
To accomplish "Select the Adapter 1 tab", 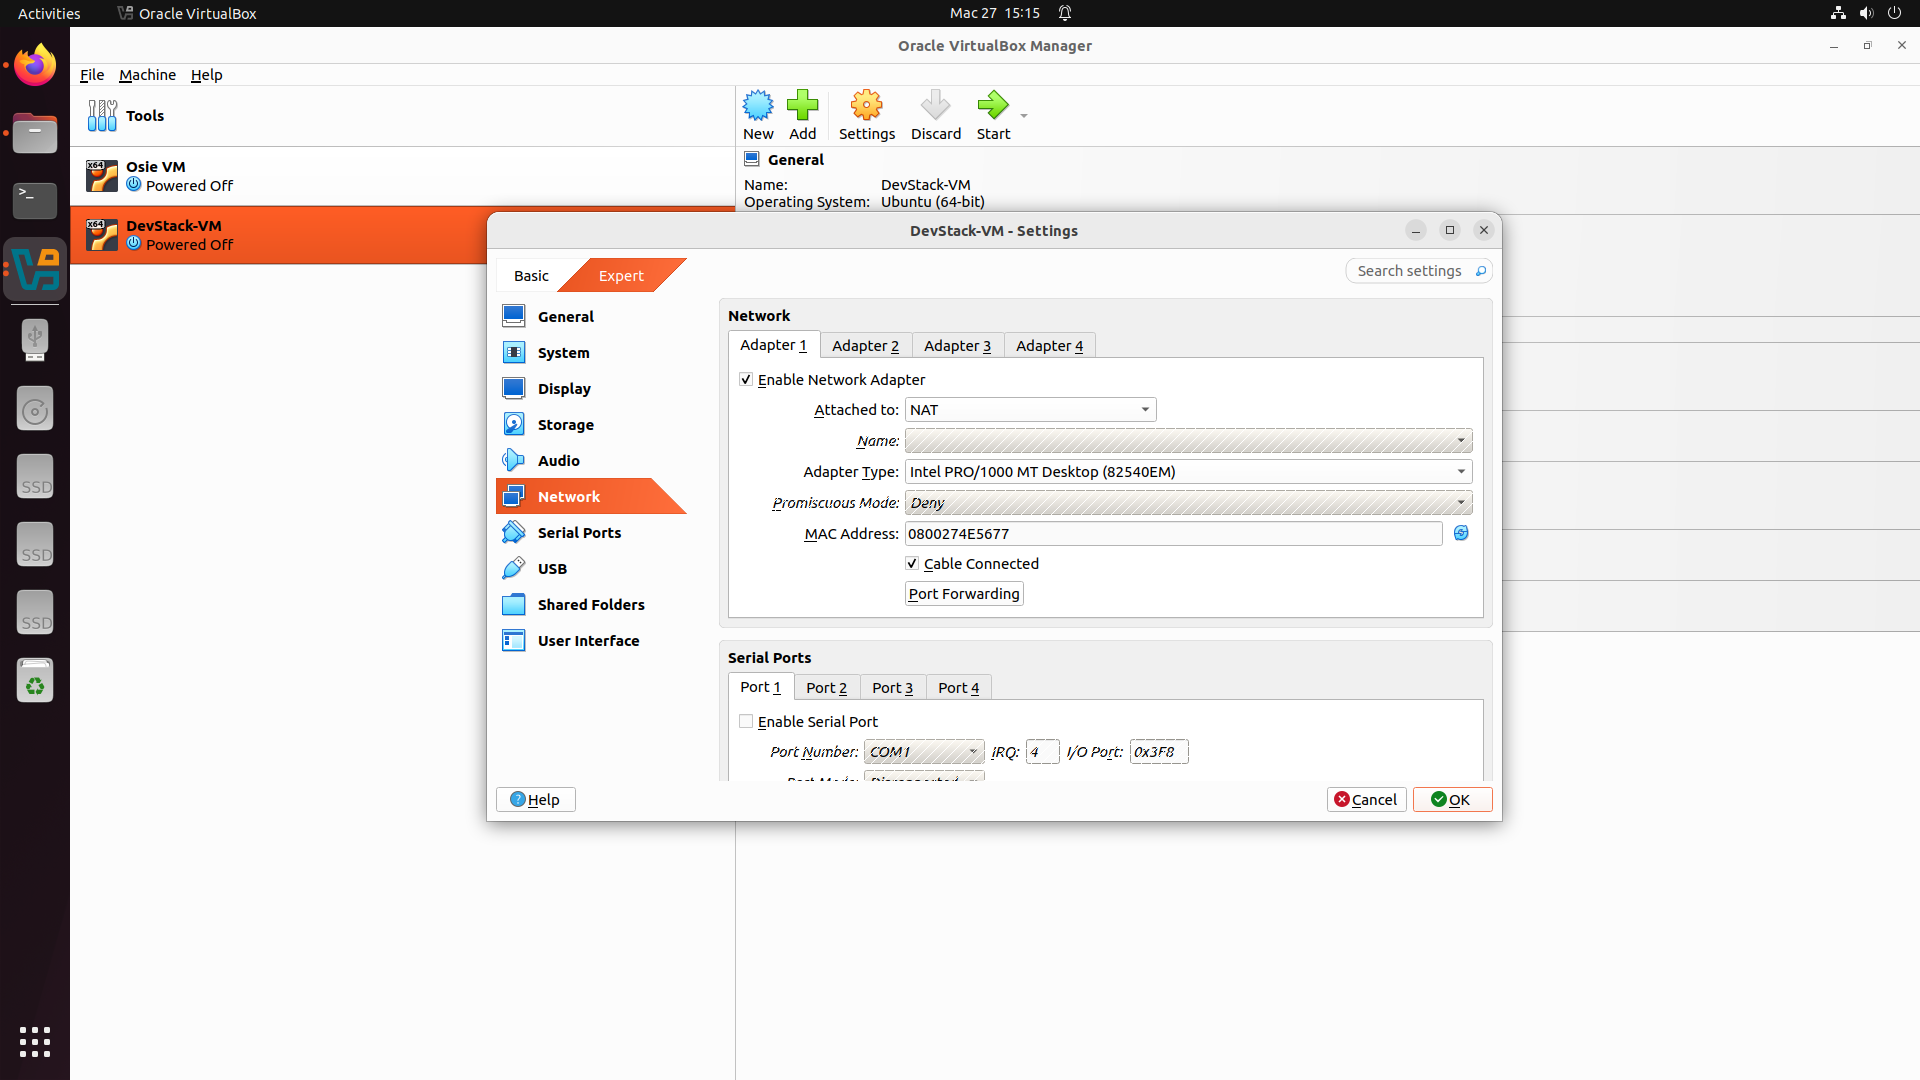I will coord(773,345).
